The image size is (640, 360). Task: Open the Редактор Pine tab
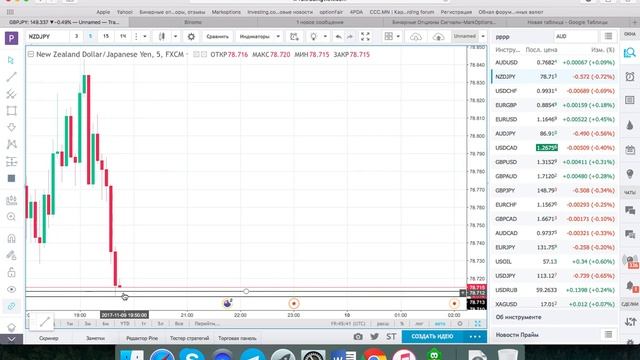pyautogui.click(x=142, y=338)
